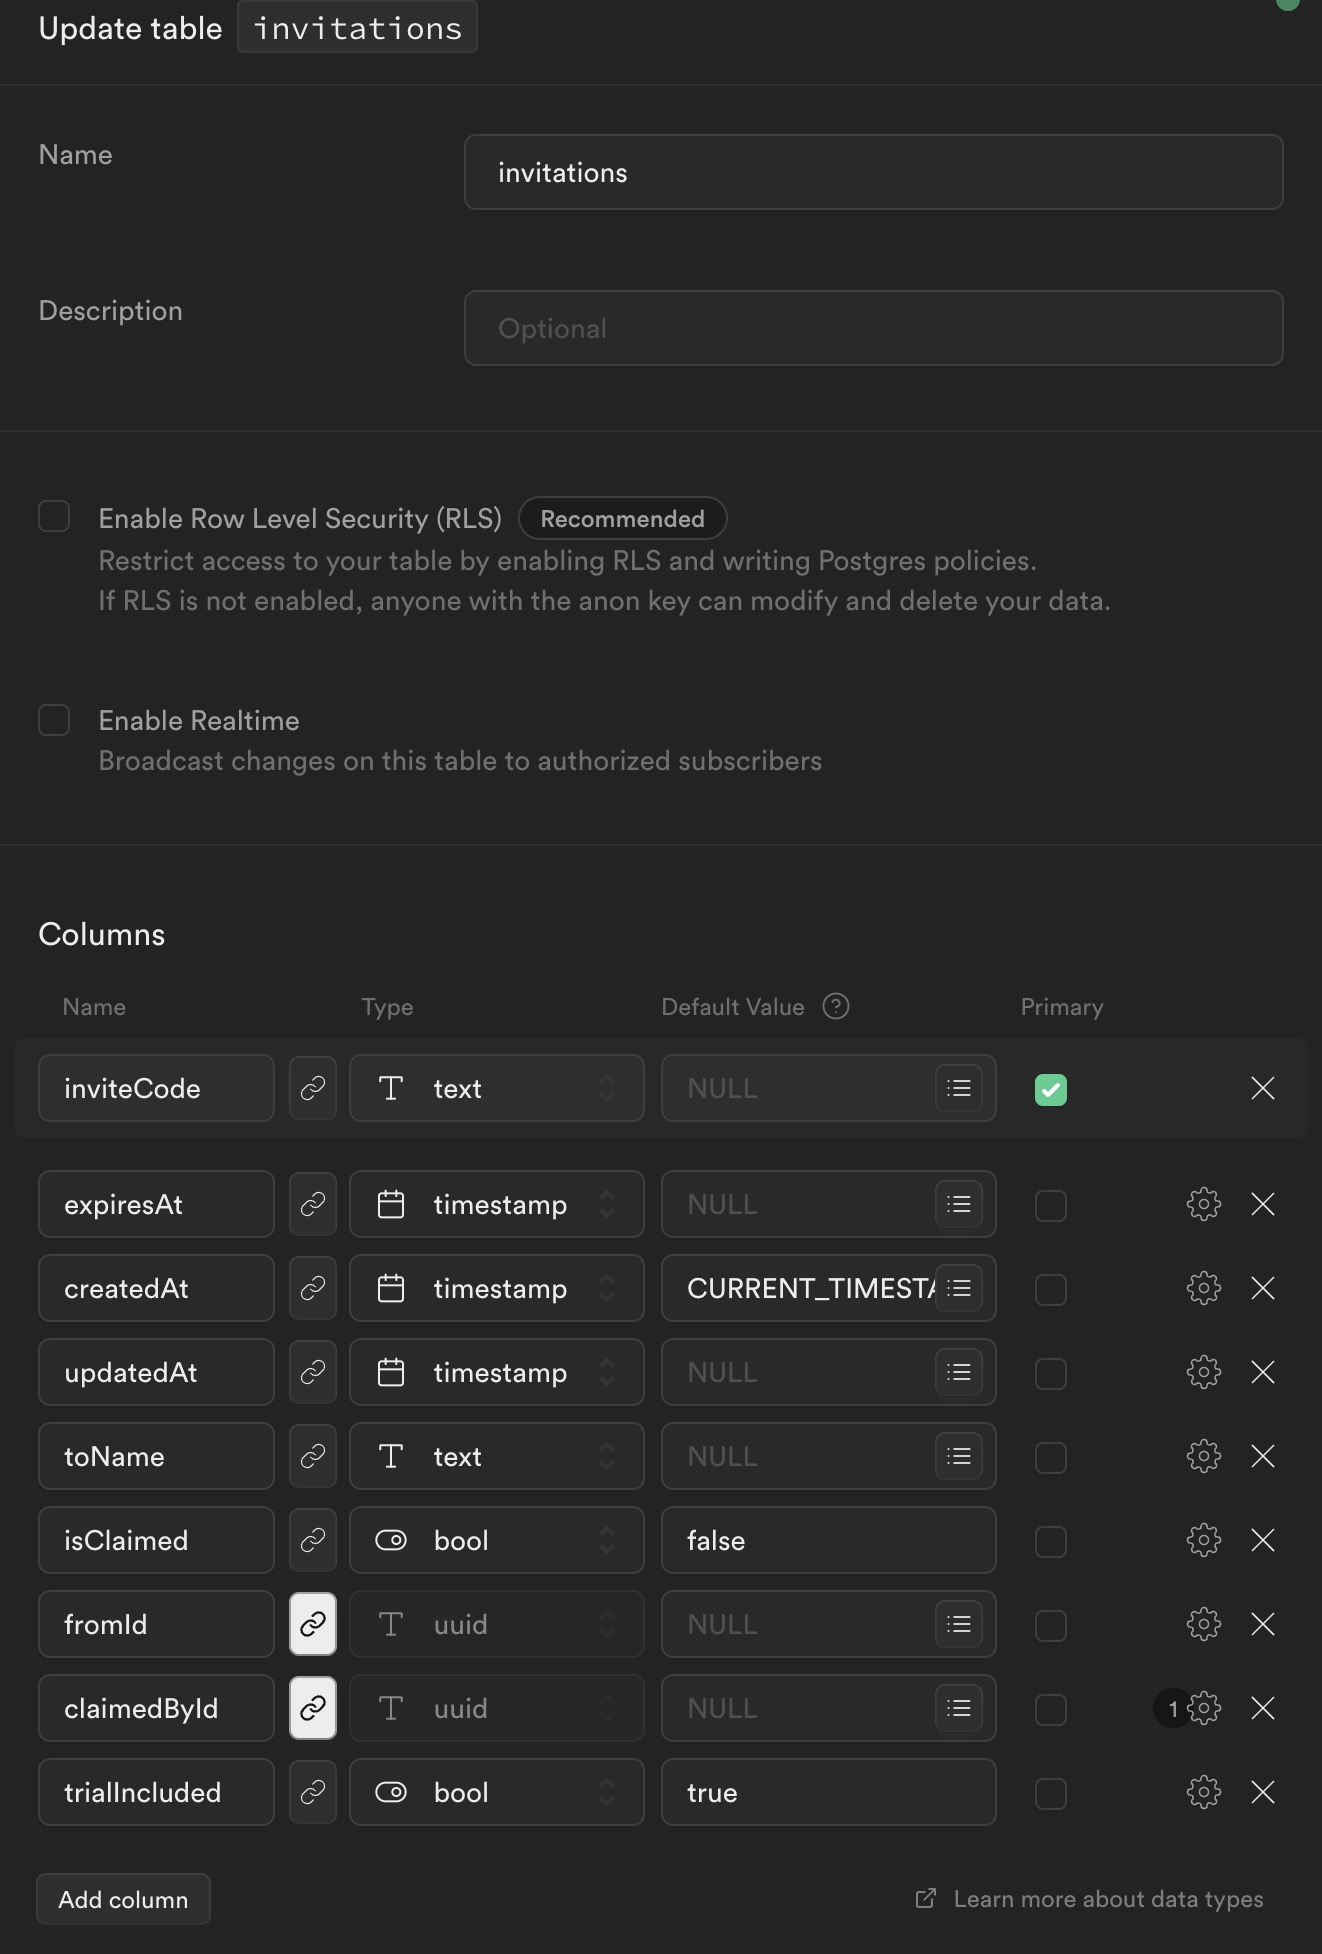The image size is (1322, 1954).
Task: Mark trialIncluded as primary key
Action: coord(1051,1793)
